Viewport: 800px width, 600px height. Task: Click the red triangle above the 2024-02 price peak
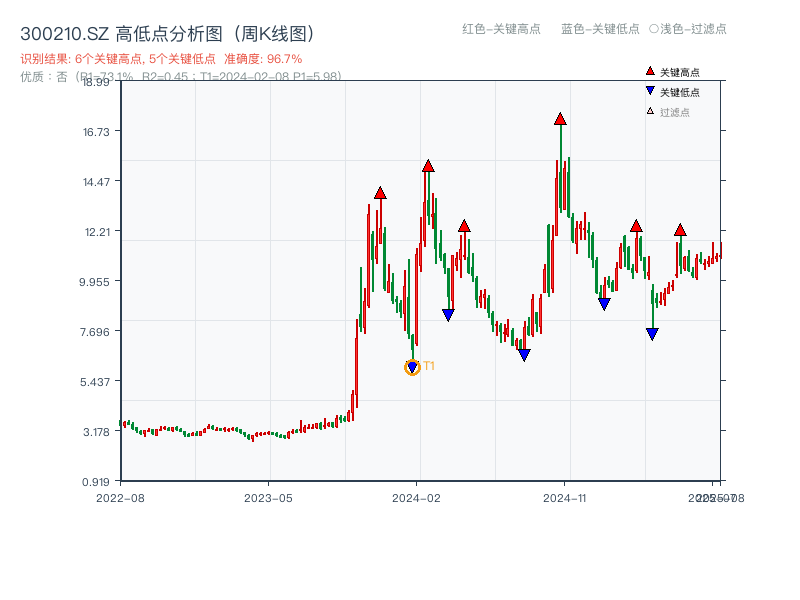coord(430,166)
